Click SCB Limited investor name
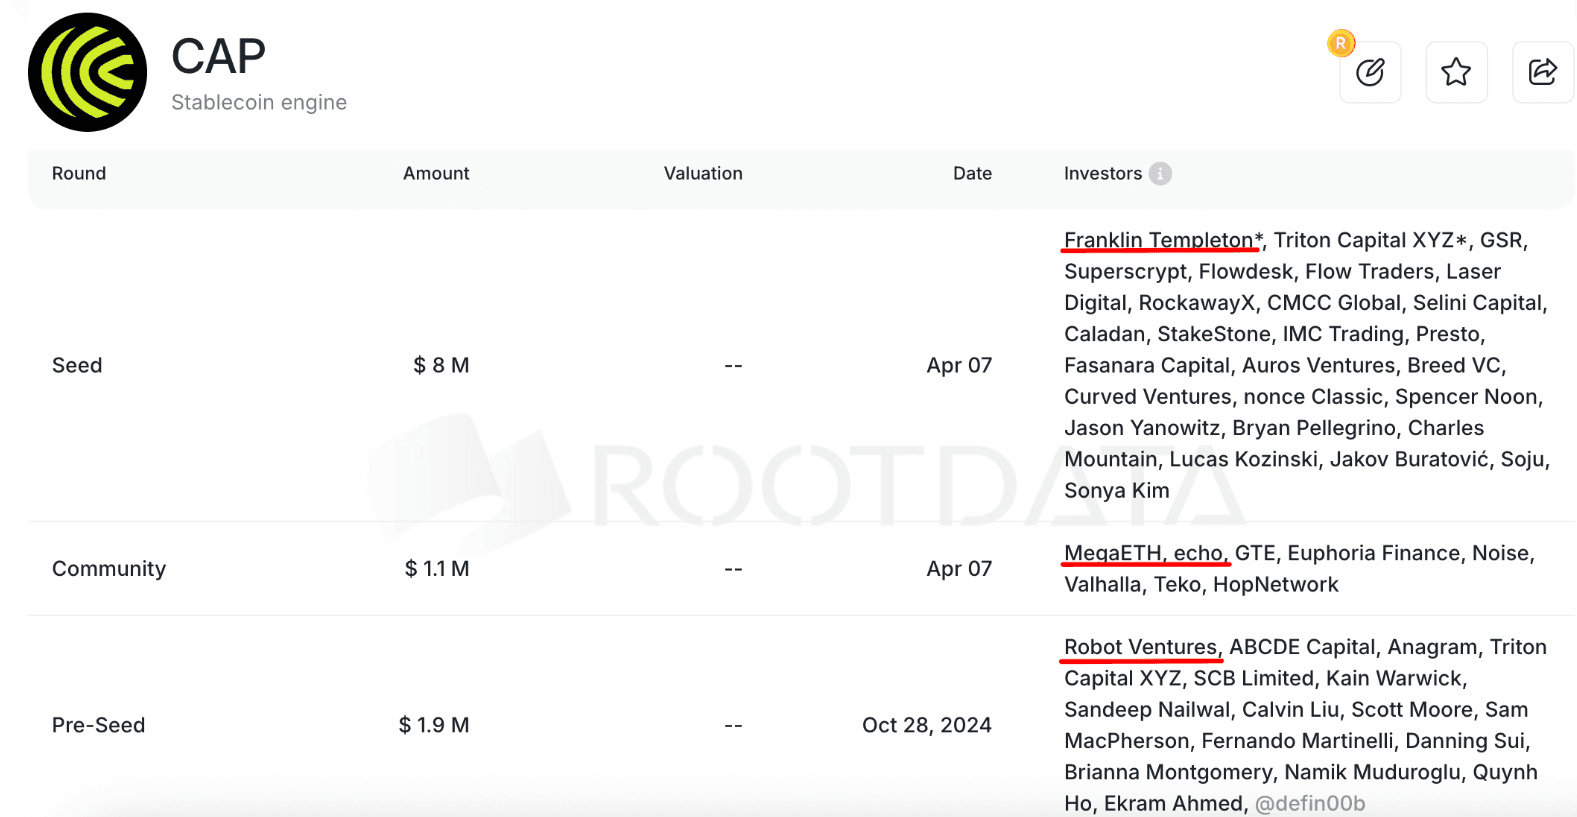1577x817 pixels. 1253,678
